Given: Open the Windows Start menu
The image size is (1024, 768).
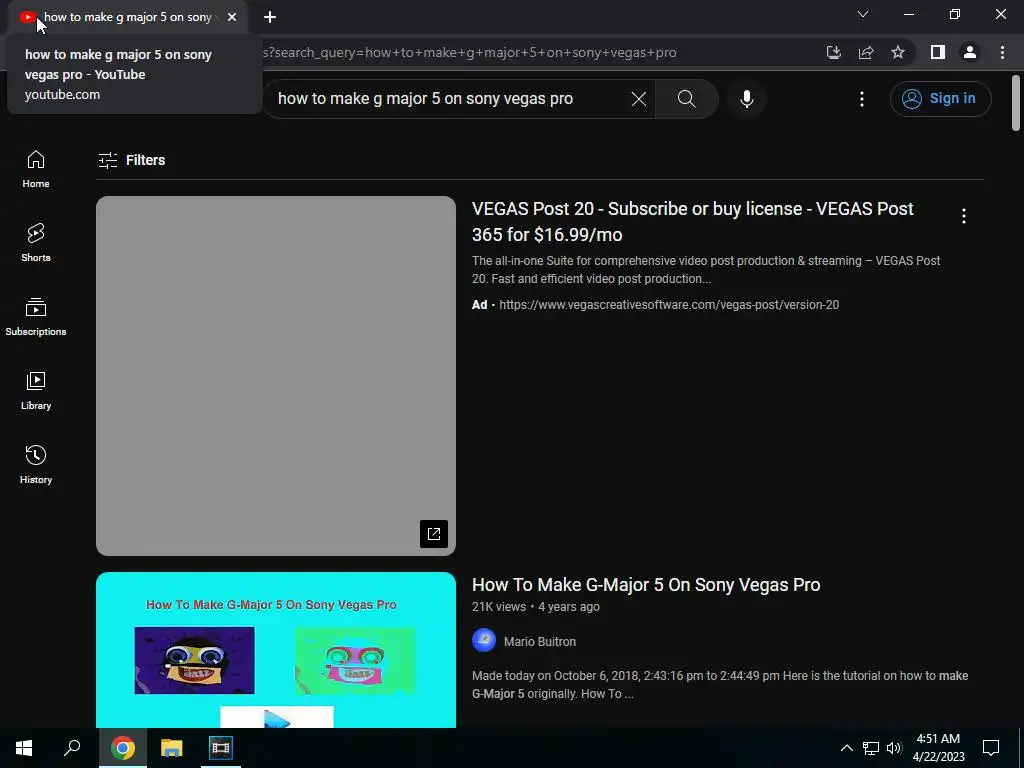Looking at the screenshot, I should (24, 748).
